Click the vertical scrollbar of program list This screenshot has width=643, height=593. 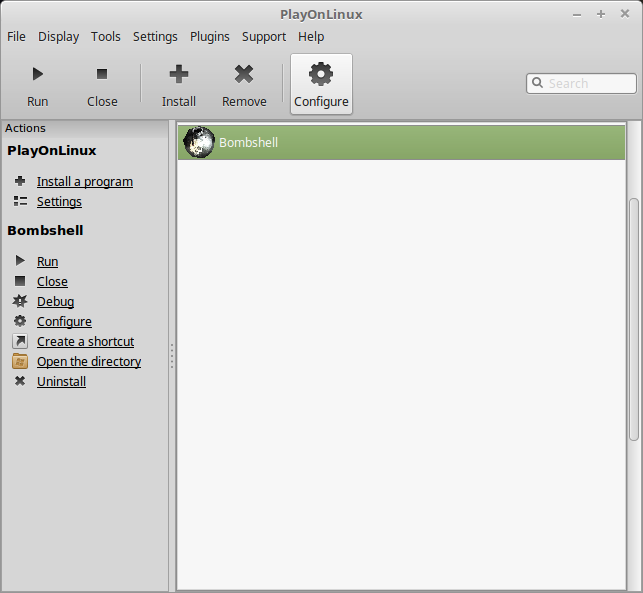click(x=634, y=319)
